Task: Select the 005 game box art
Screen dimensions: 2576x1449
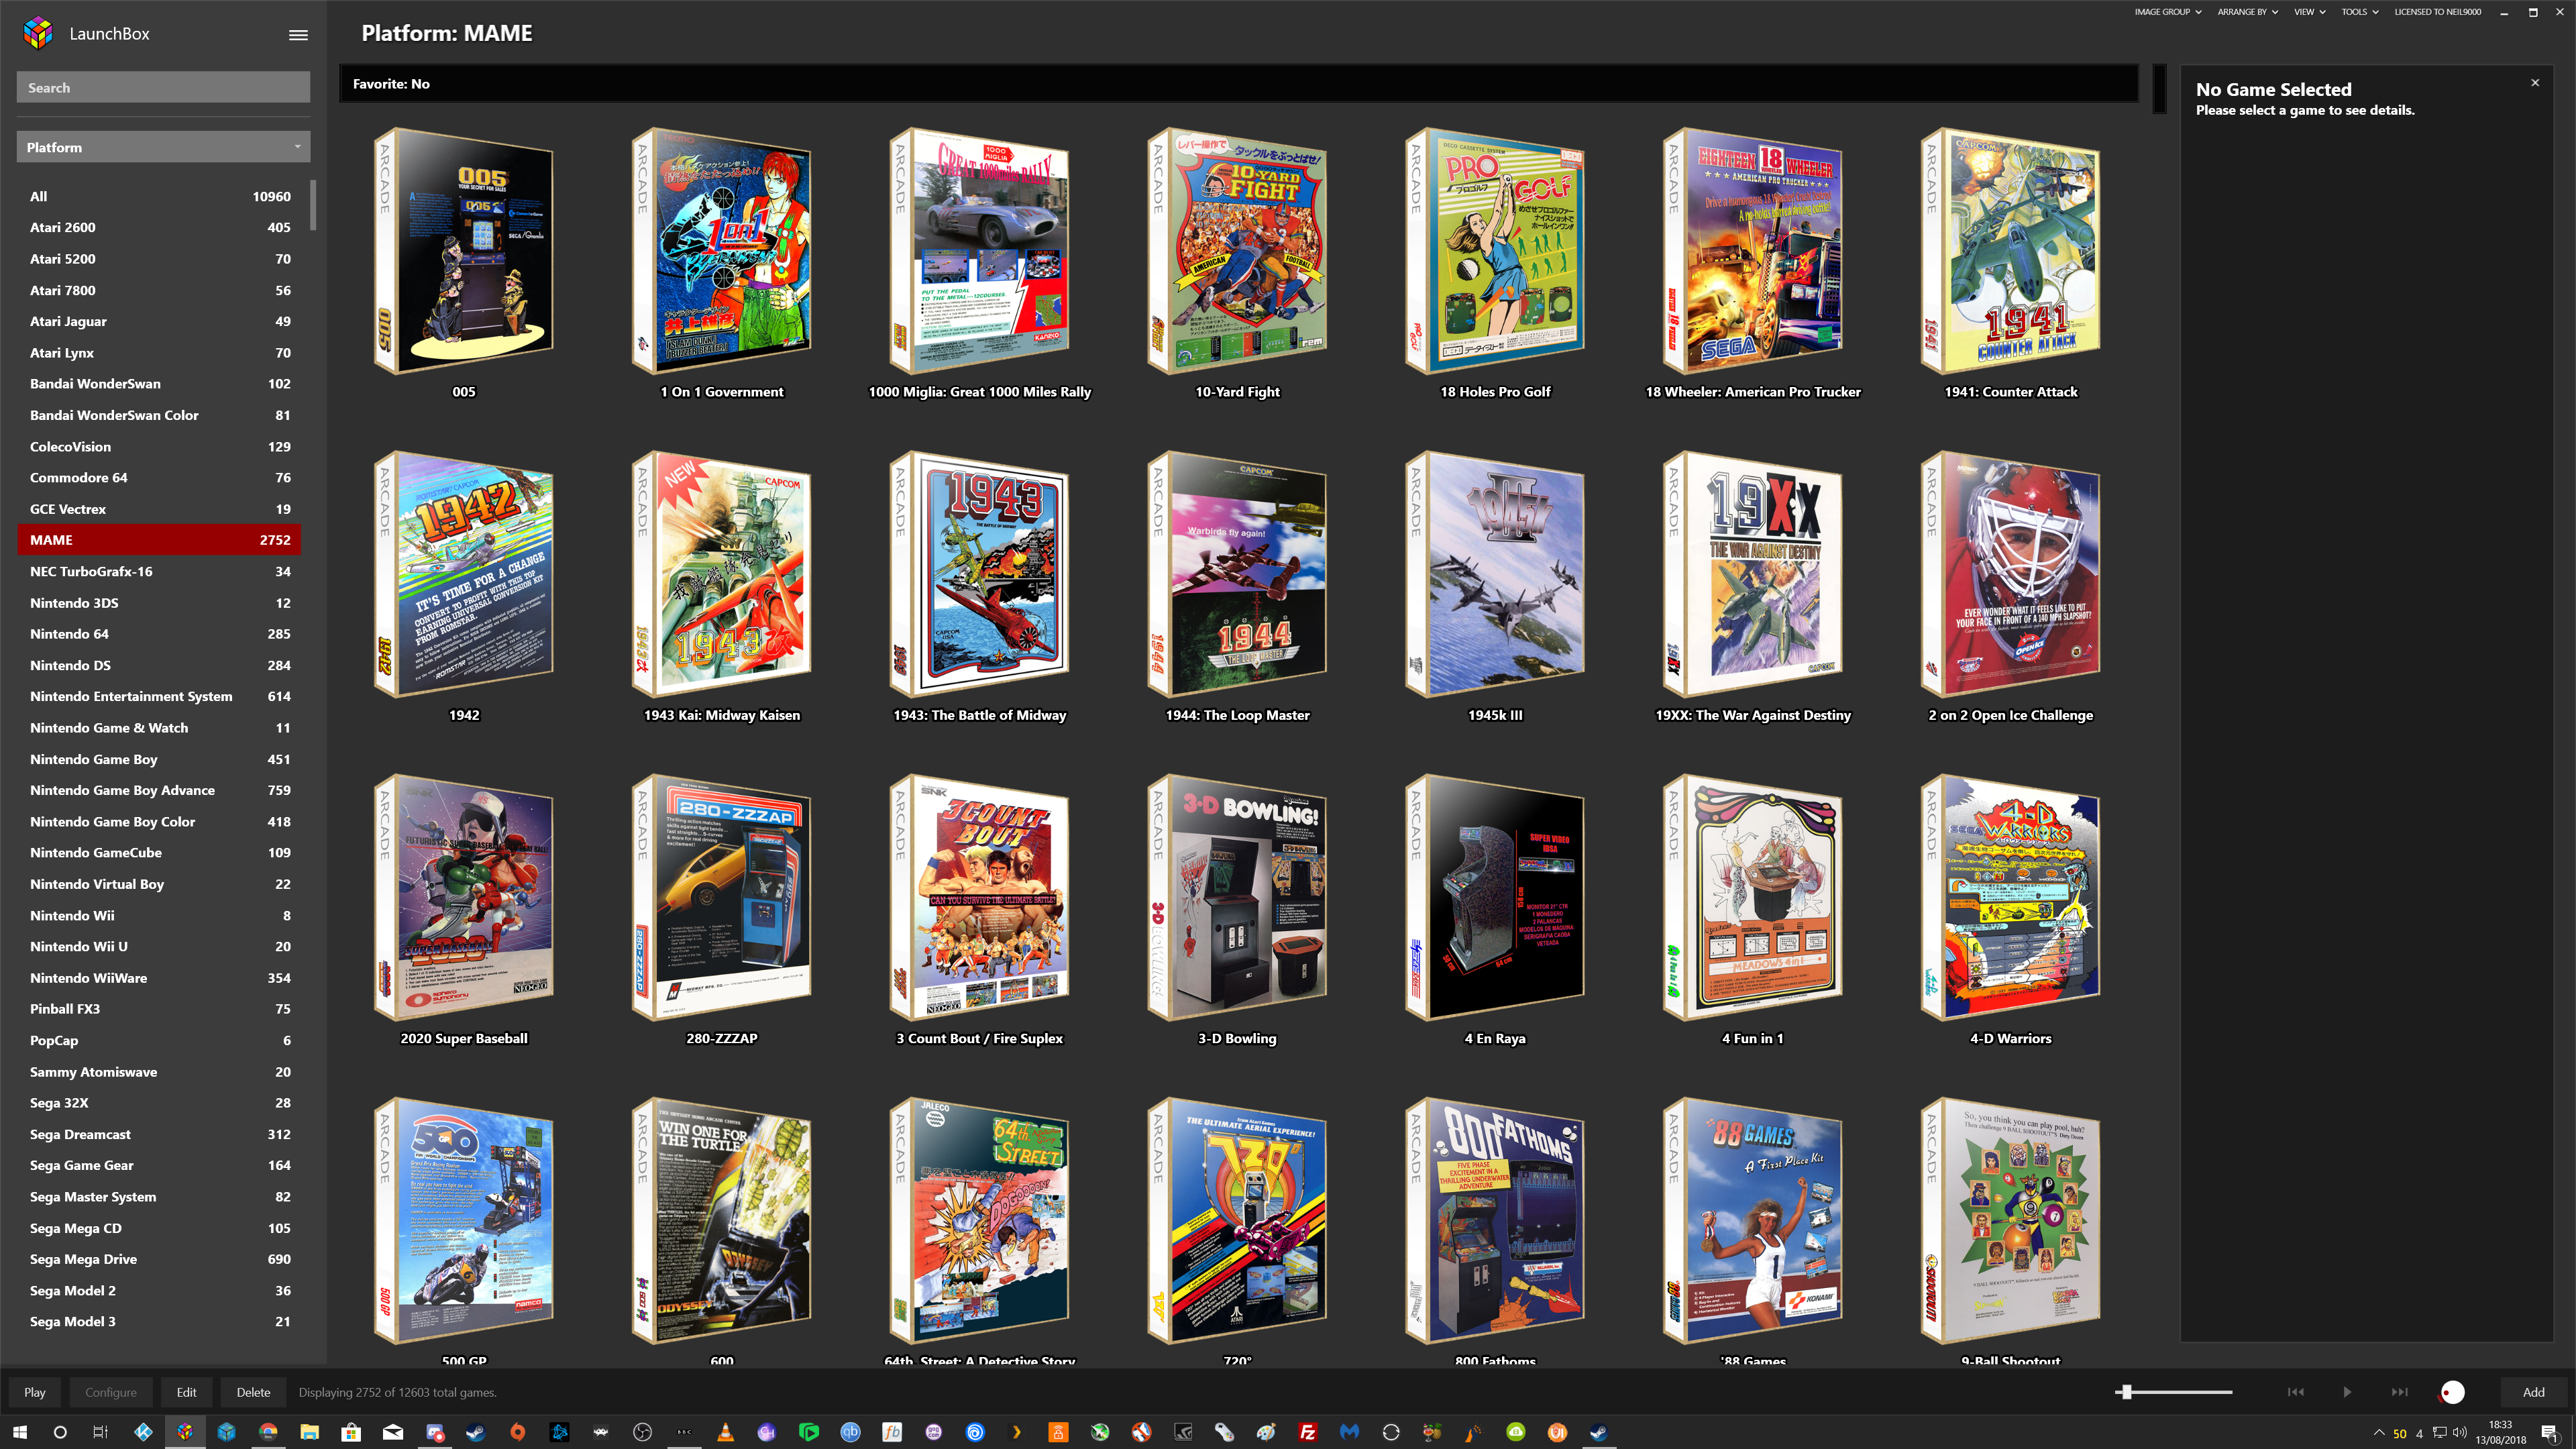Action: pos(464,250)
